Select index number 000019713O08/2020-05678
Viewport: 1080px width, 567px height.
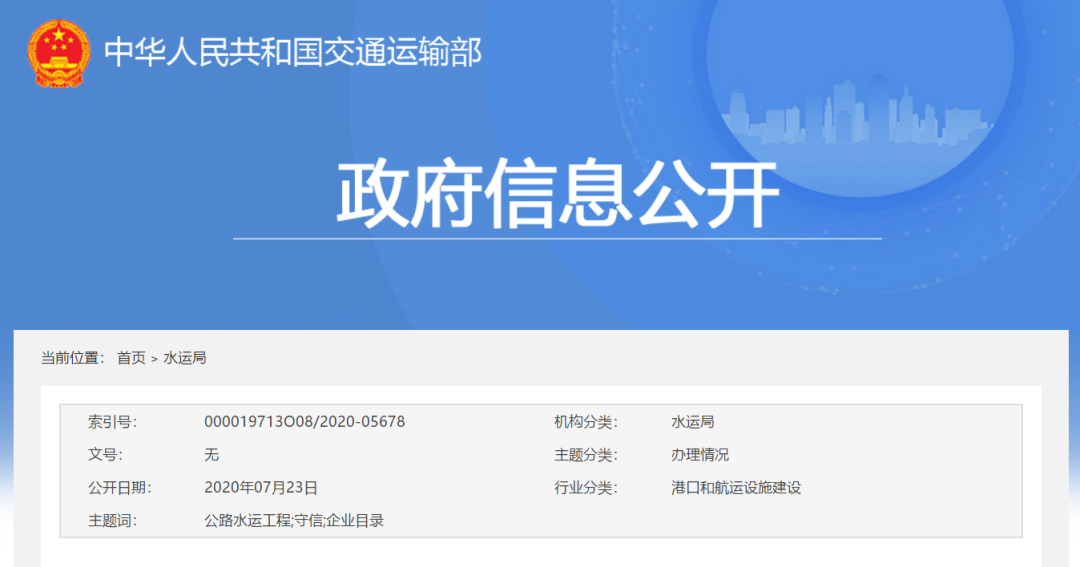(304, 422)
